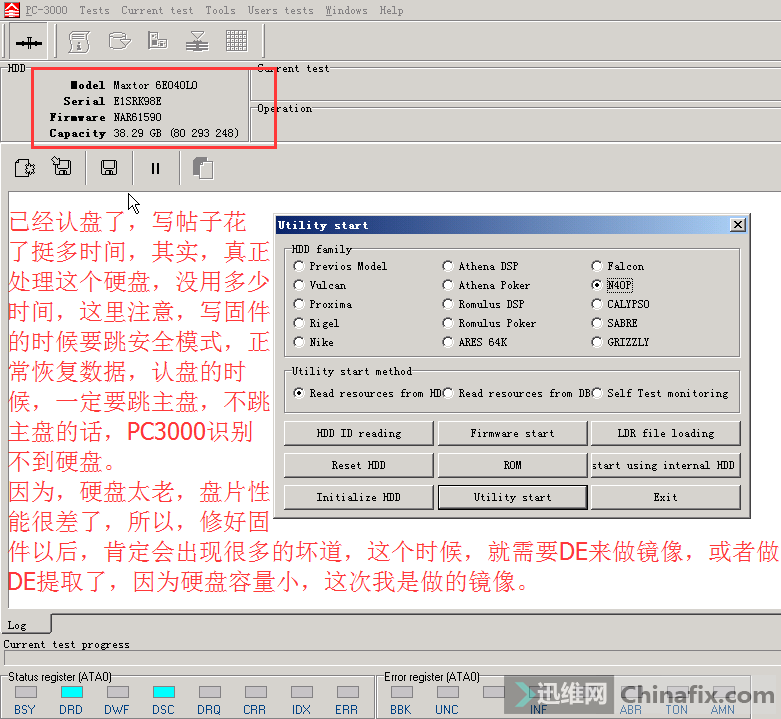Click the ERR status indicator
Image resolution: width=781 pixels, height=719 pixels.
348,692
